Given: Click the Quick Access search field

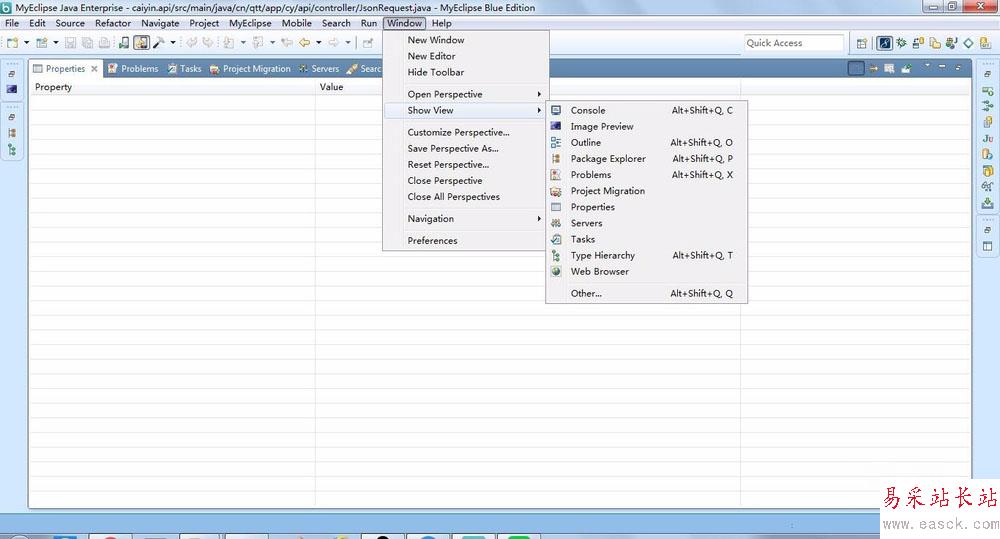Looking at the screenshot, I should 793,43.
